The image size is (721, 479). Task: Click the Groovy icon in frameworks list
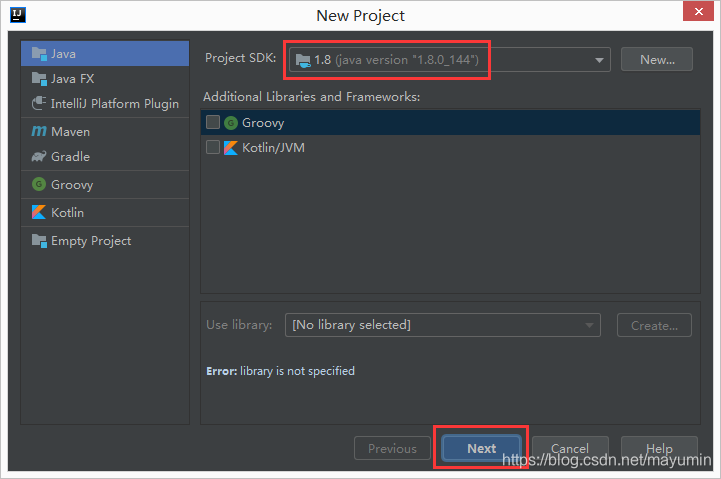(231, 123)
